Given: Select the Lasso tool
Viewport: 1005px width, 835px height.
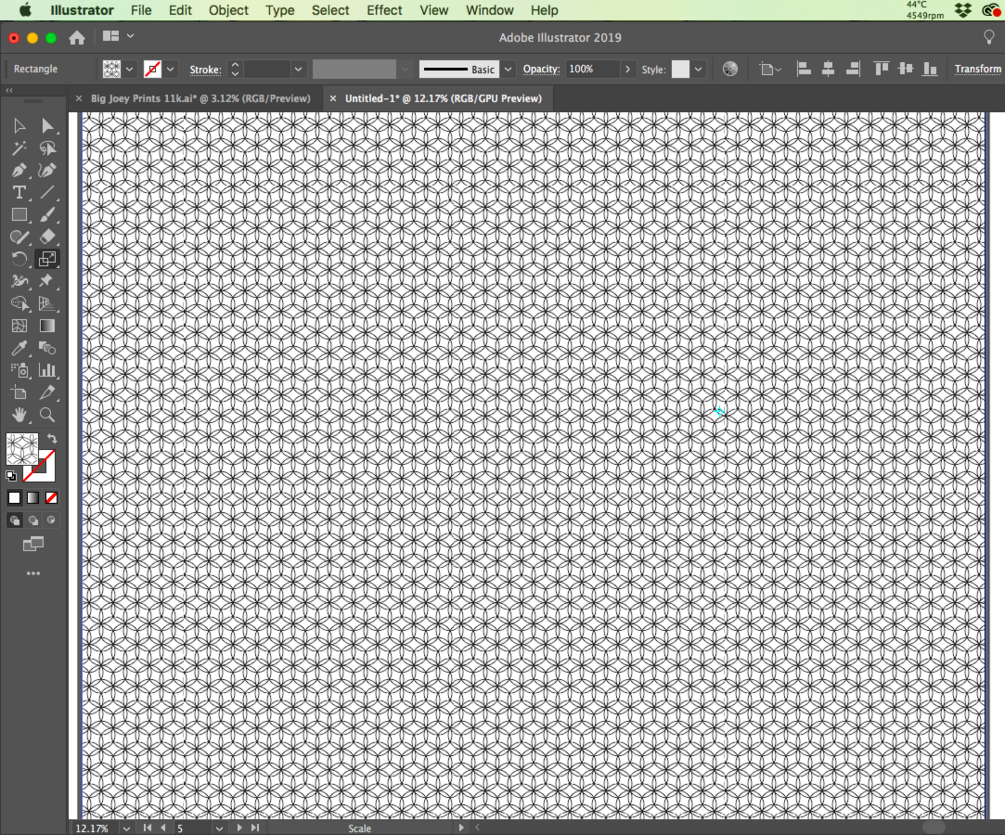Looking at the screenshot, I should pos(47,148).
